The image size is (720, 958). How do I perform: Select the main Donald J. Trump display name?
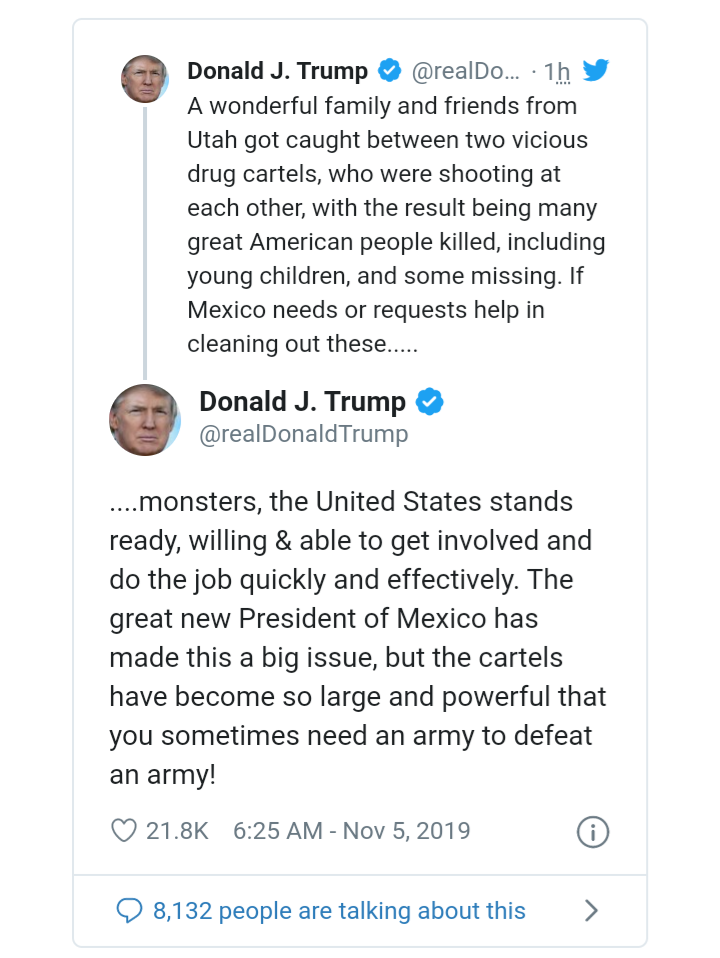(302, 402)
